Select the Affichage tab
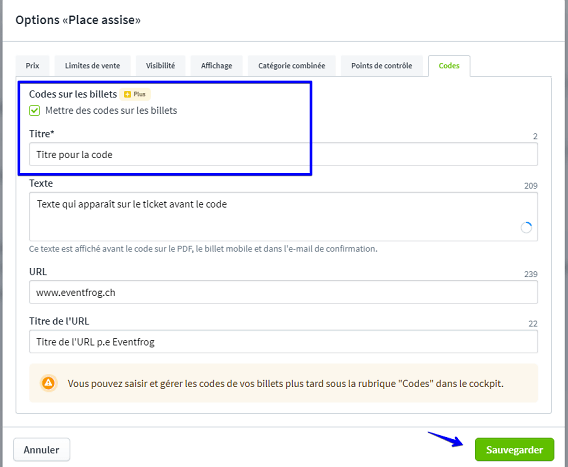 pos(217,66)
